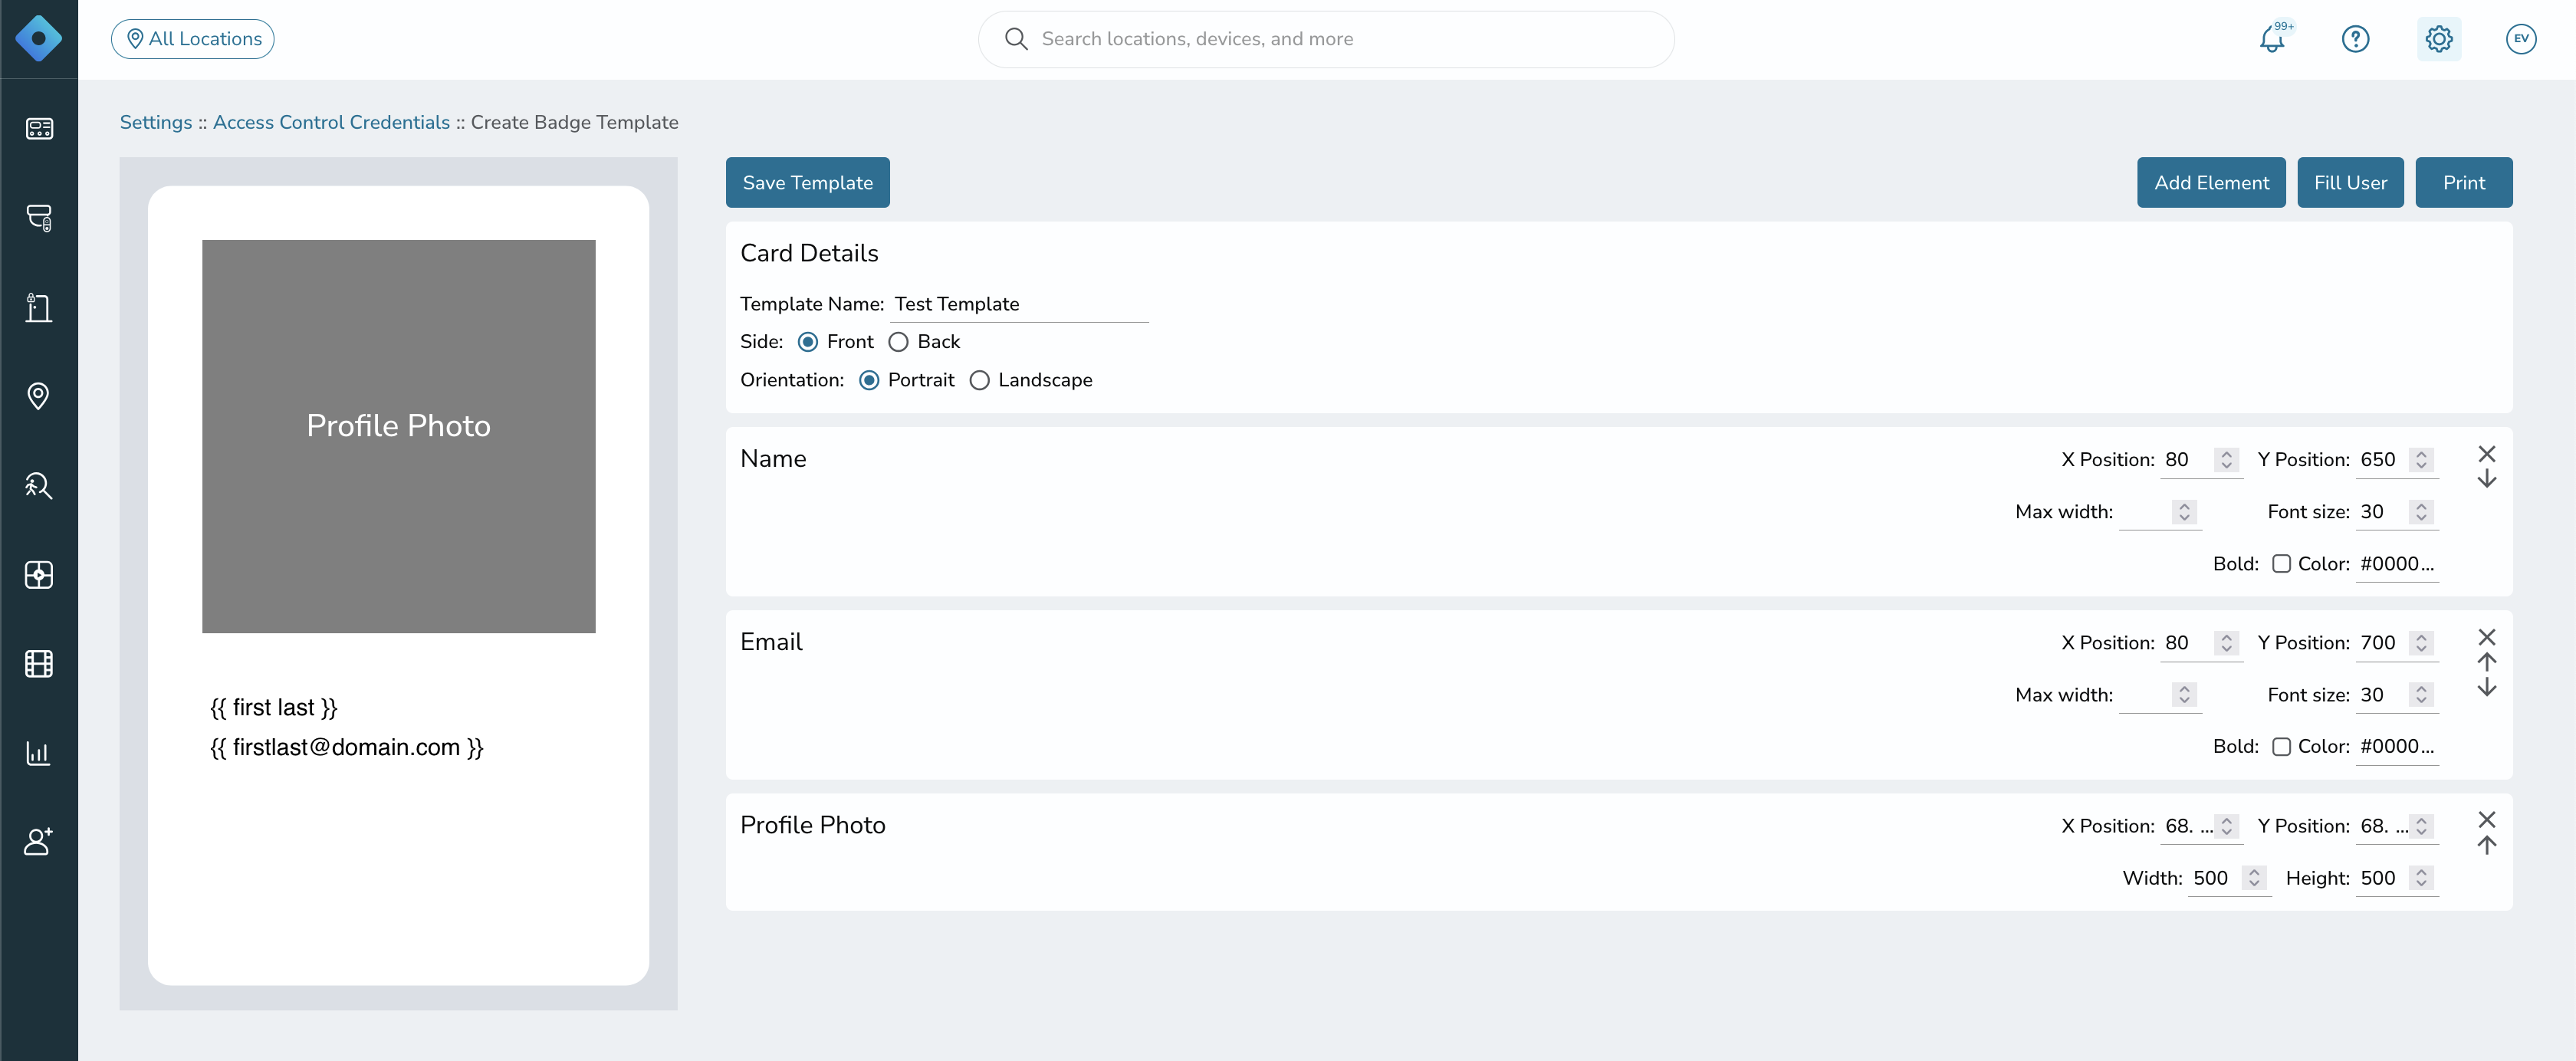Screen dimensions: 2576x1061
Task: Open the help question mark icon
Action: [x=2355, y=39]
